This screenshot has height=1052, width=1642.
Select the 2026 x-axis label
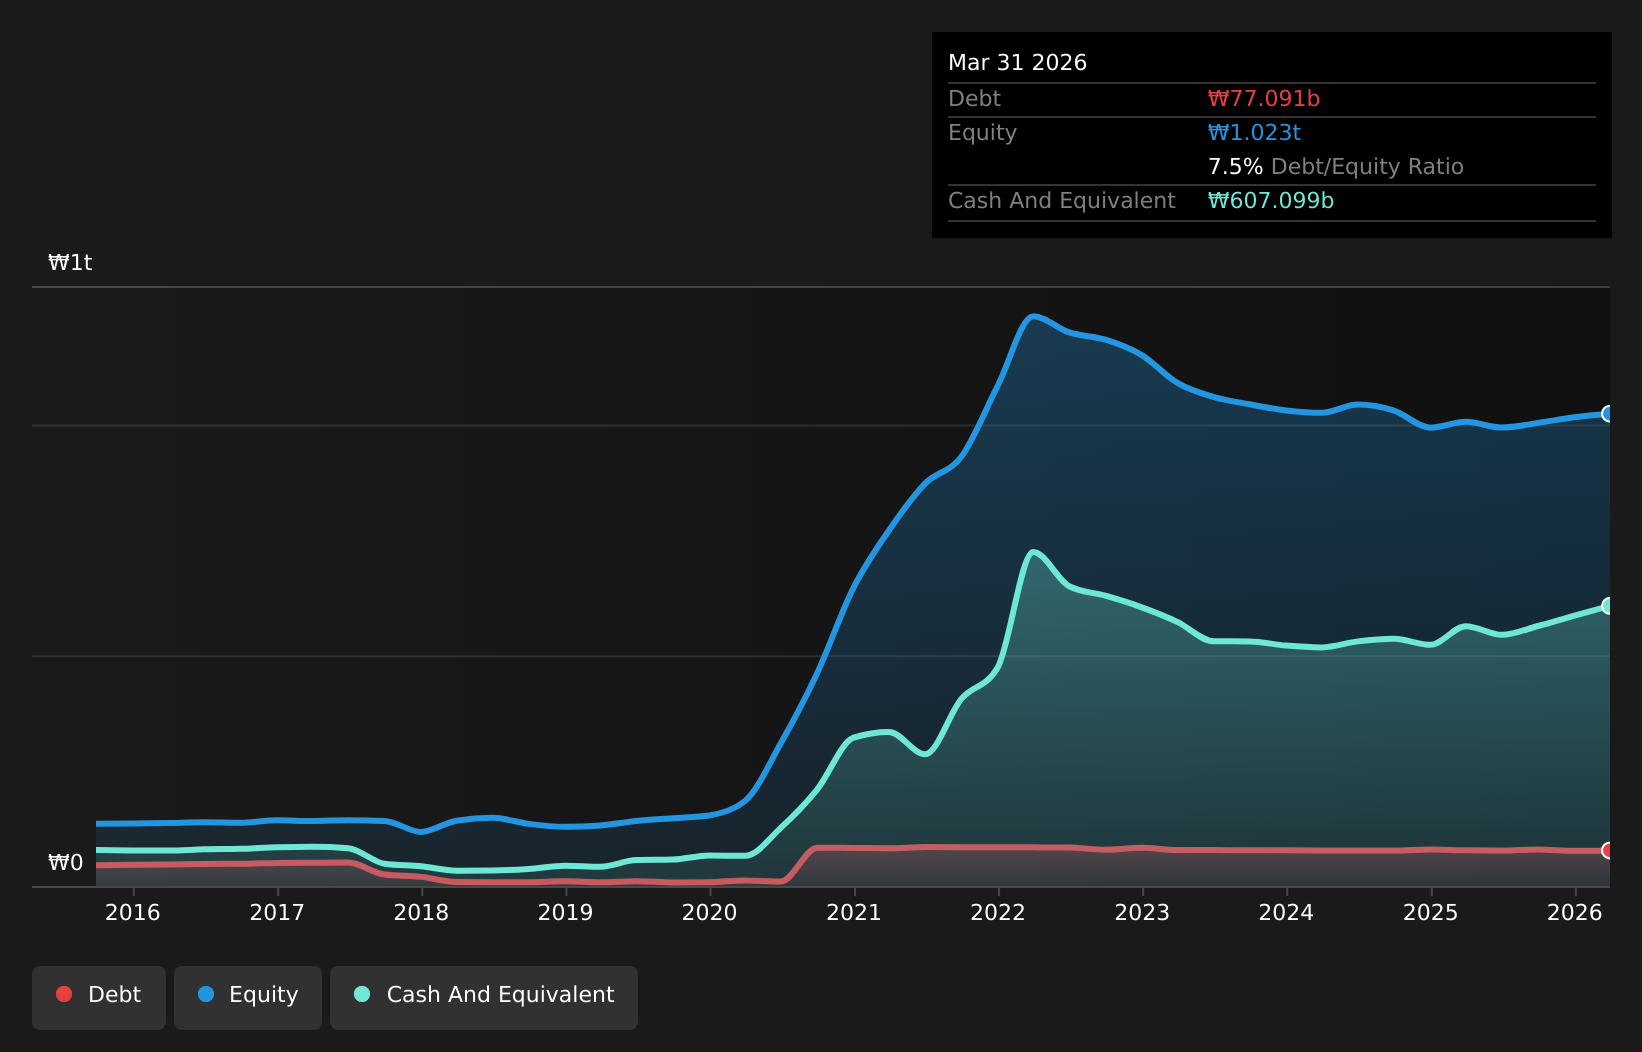[1575, 913]
